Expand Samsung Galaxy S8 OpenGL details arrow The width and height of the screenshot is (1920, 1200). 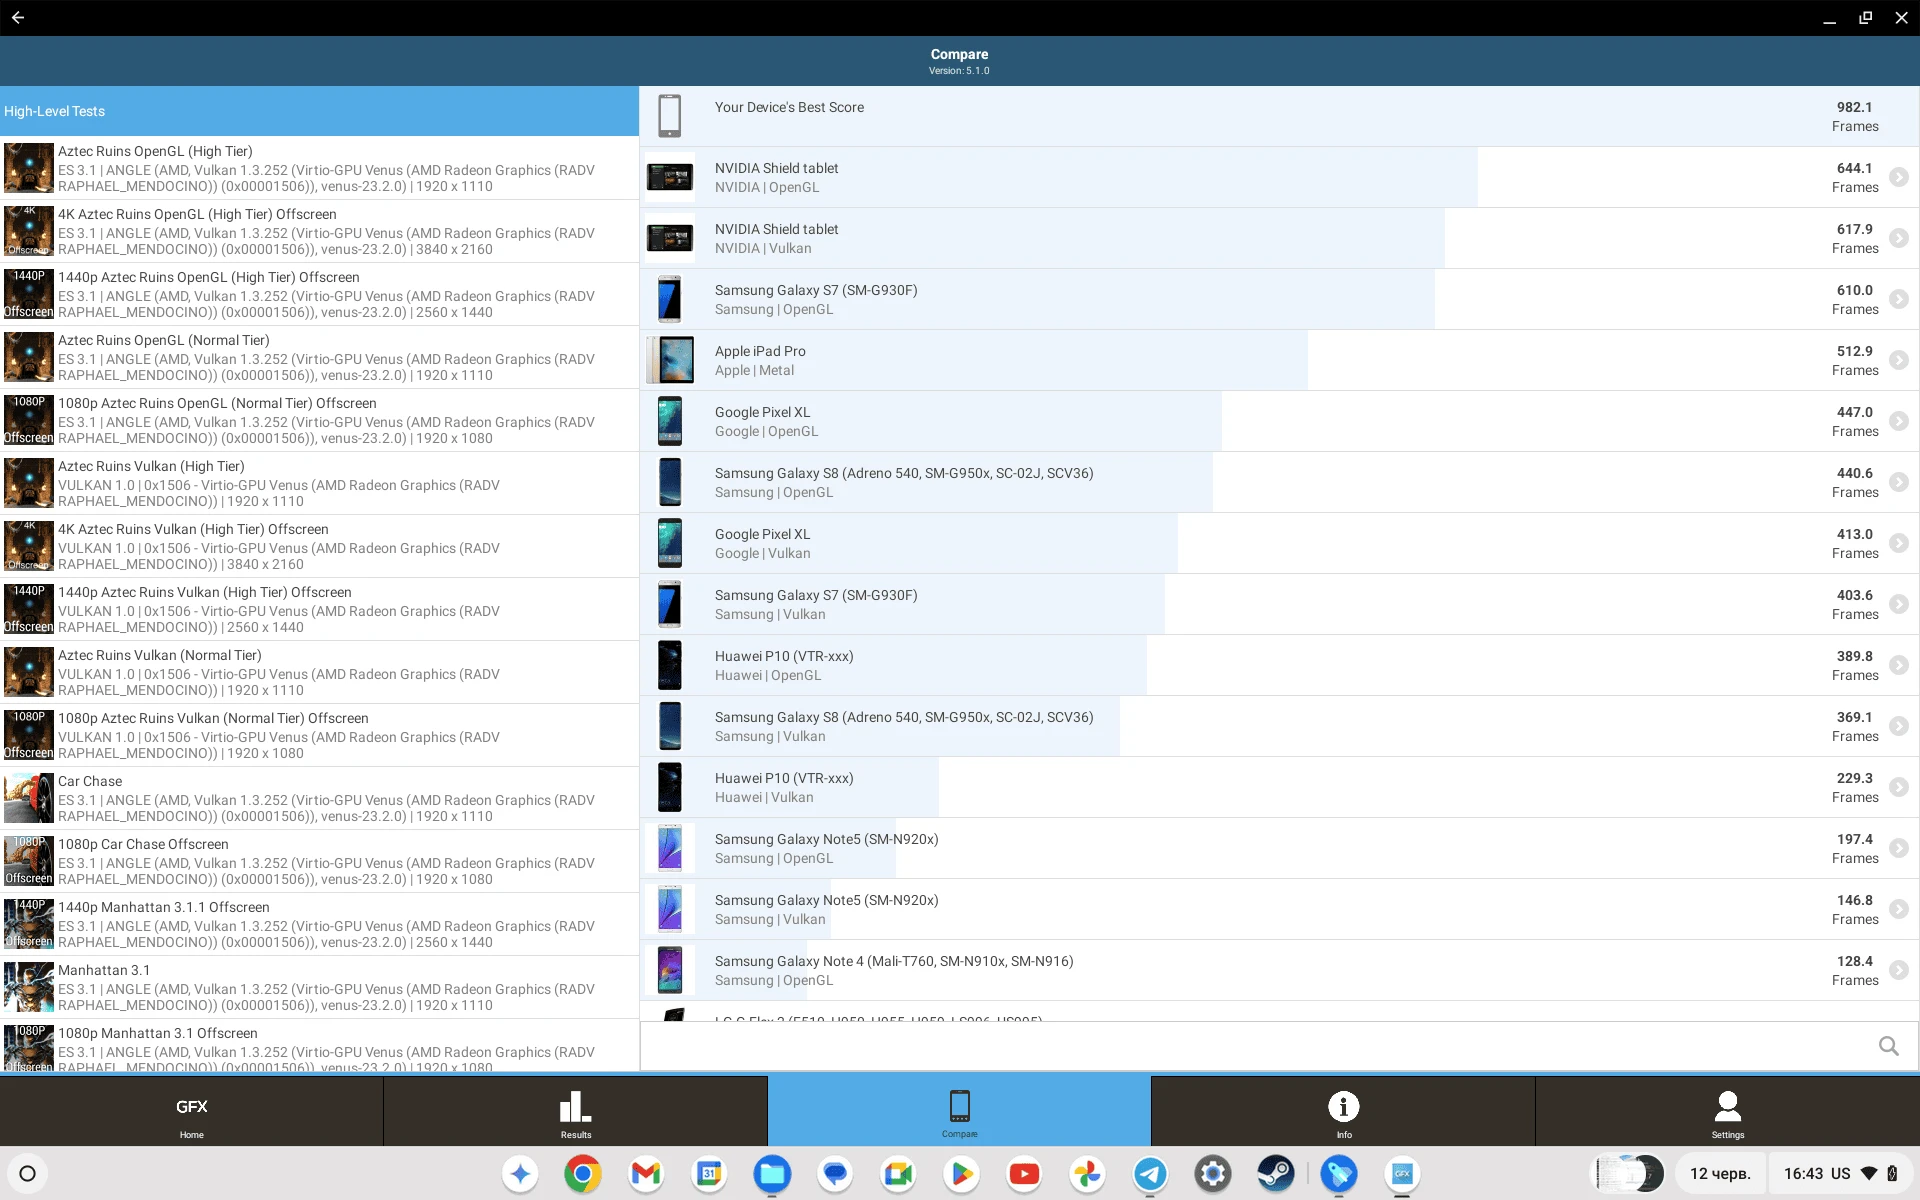tap(1898, 482)
